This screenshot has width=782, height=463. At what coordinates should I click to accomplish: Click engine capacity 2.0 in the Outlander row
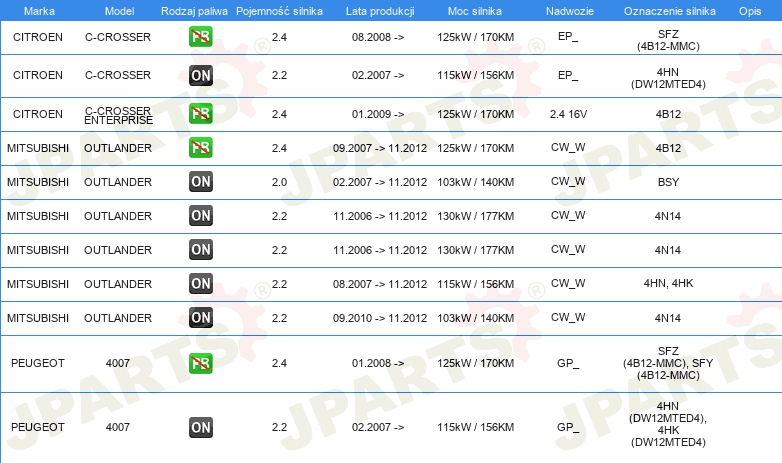(279, 182)
